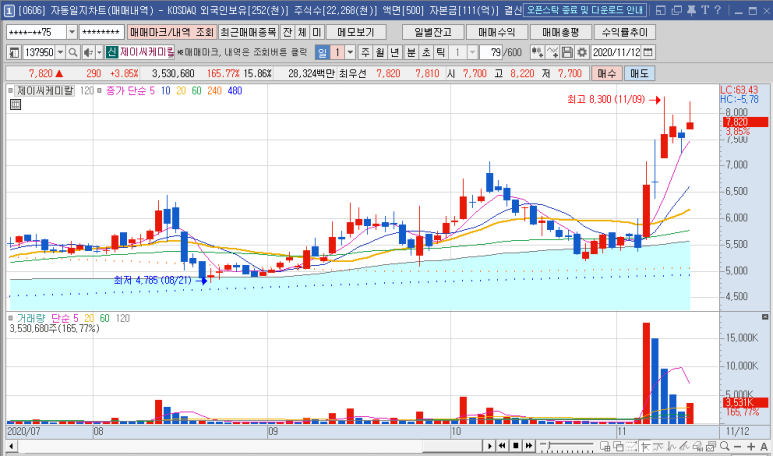Image resolution: width=773 pixels, height=456 pixels.
Task: Open the 매매수익 tab
Action: pyautogui.click(x=497, y=33)
